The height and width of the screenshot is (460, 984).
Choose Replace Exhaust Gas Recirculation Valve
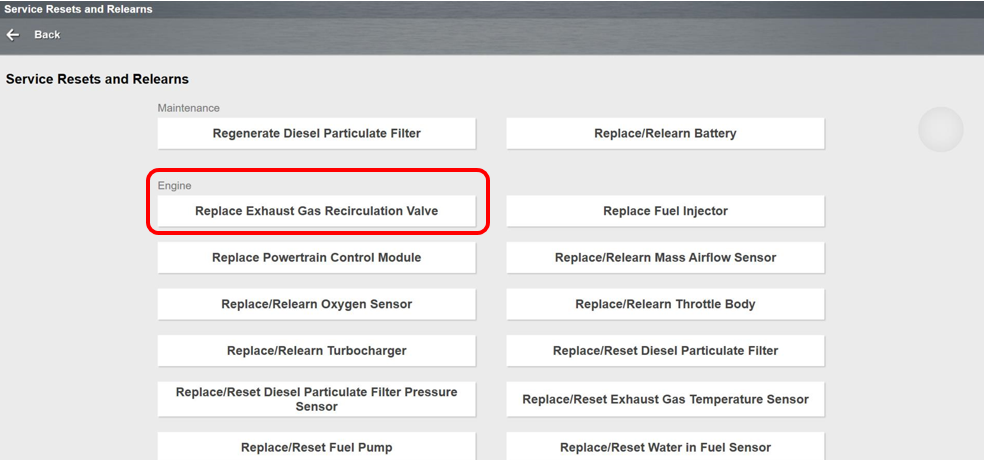[316, 211]
